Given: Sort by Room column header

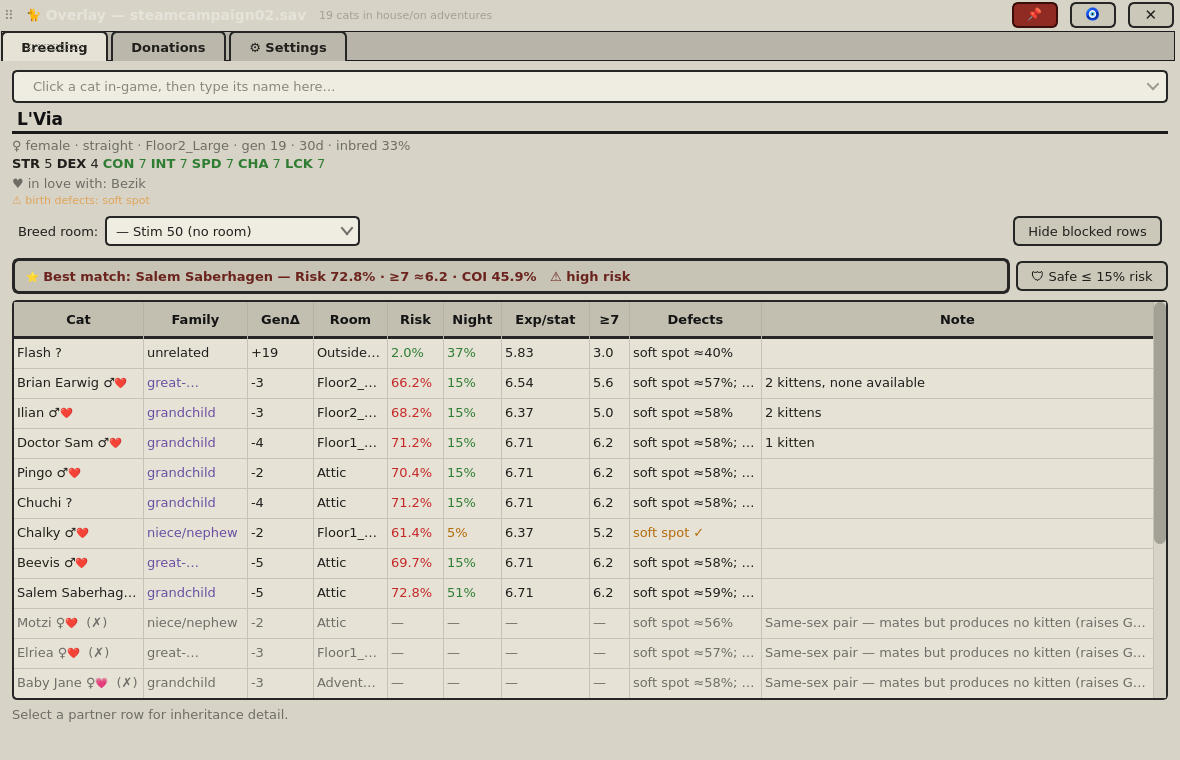Looking at the screenshot, I should tap(350, 320).
